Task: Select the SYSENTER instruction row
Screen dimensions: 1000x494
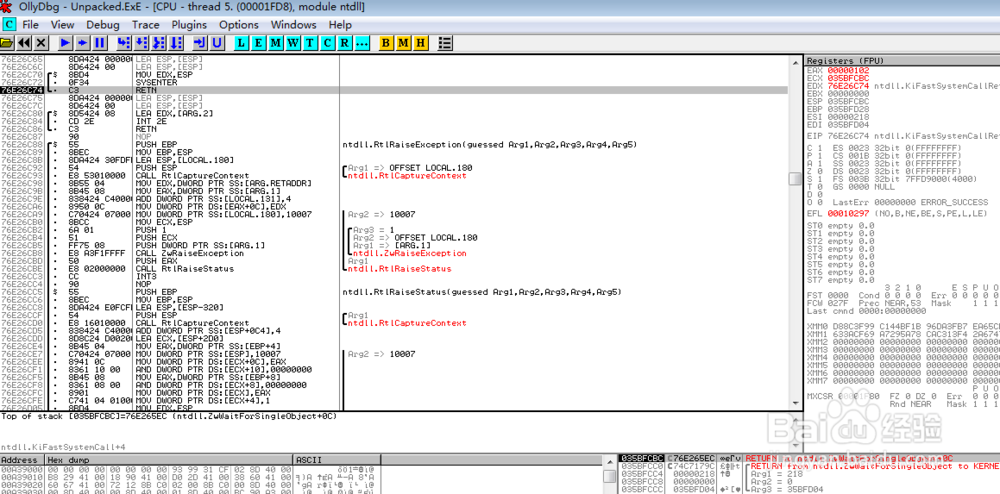Action: point(393,82)
